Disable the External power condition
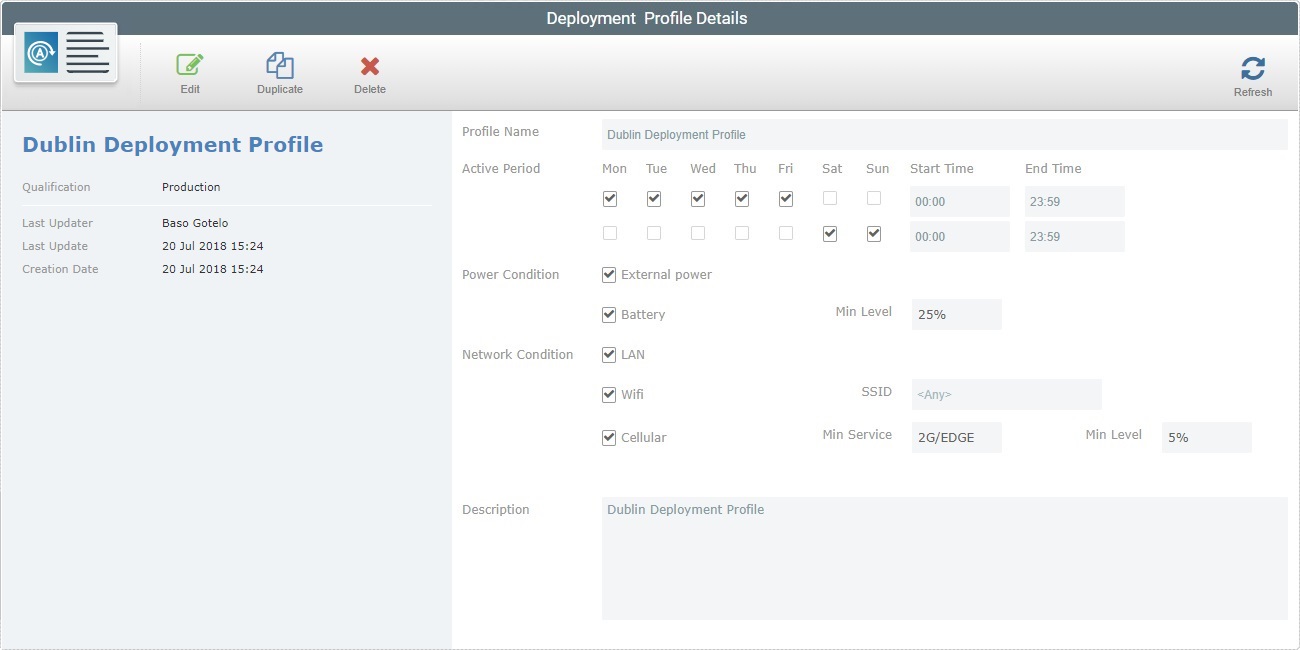Screen dimensions: 1300x650 609,274
